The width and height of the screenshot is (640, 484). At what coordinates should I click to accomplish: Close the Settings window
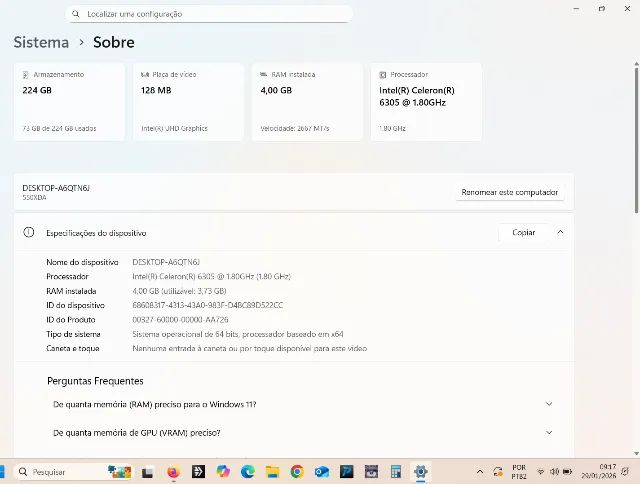pos(628,9)
